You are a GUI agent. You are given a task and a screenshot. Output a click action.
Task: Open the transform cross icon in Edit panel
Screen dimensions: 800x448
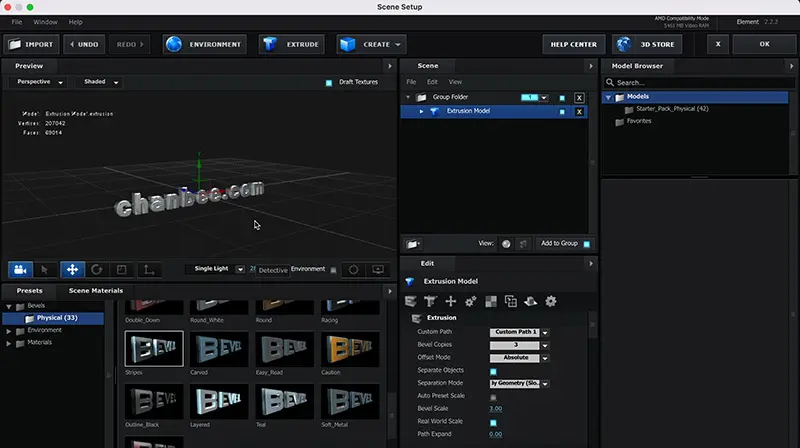click(x=451, y=302)
